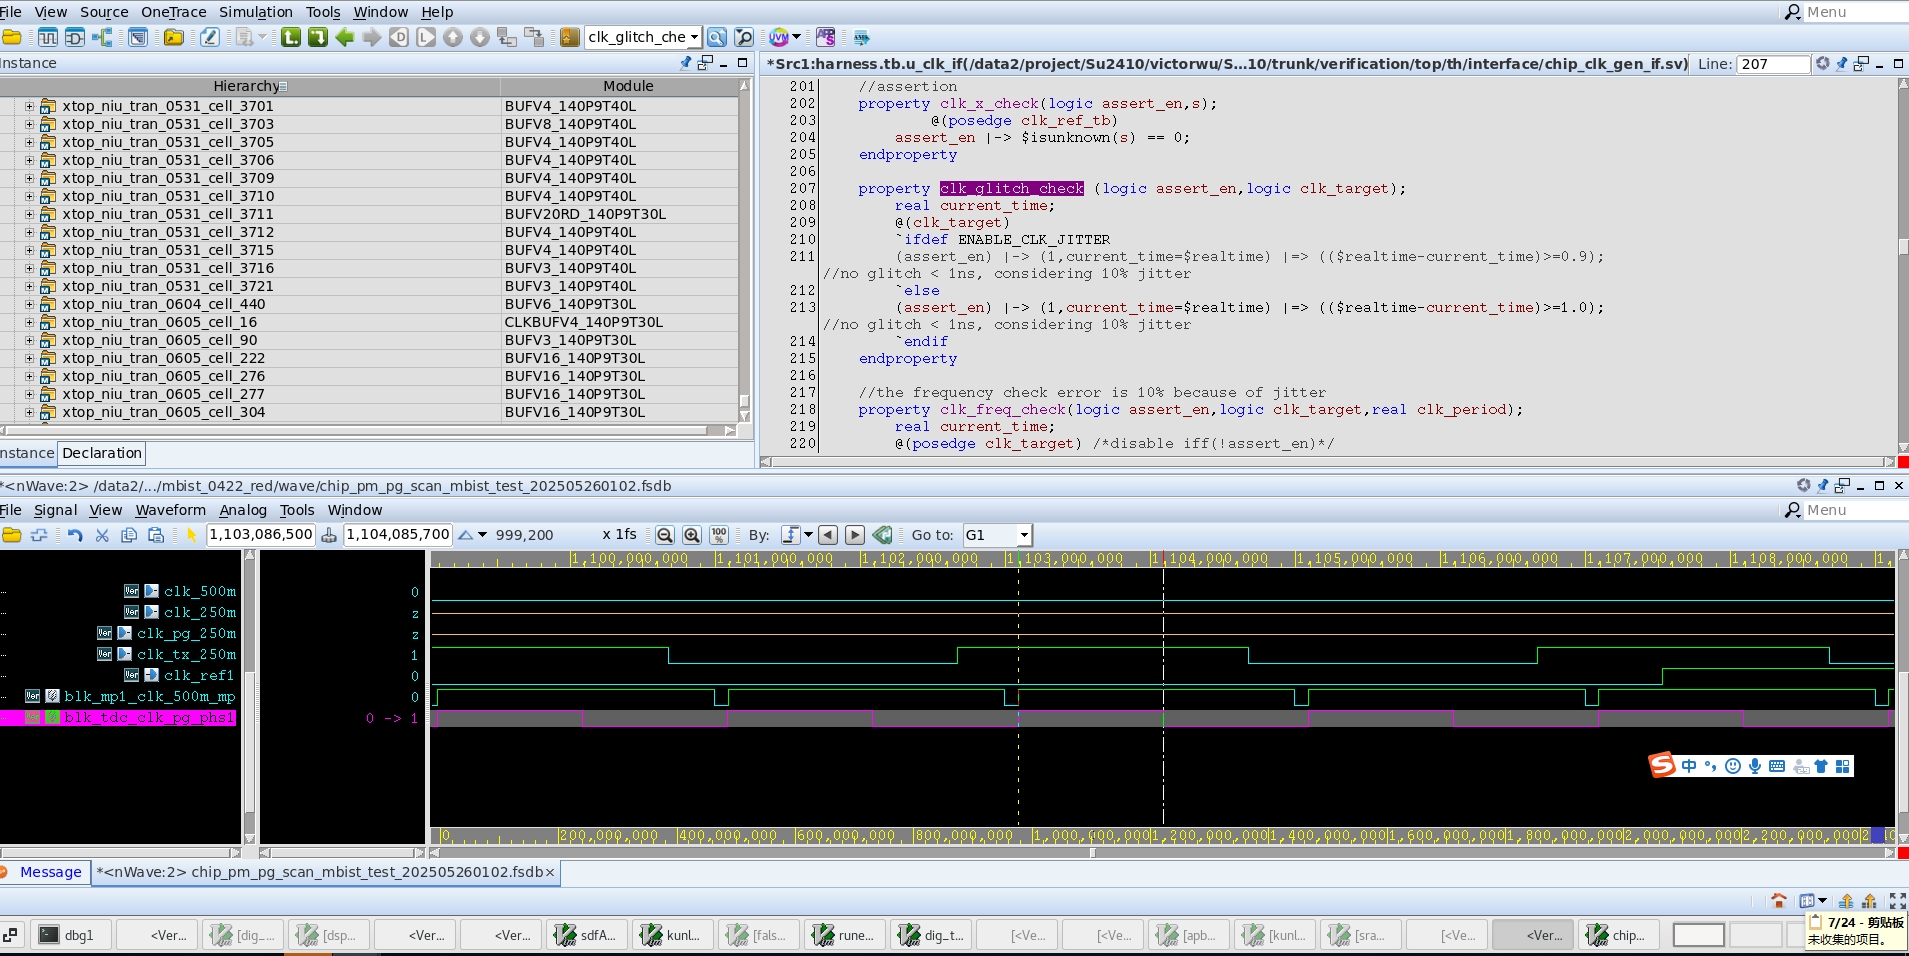Image resolution: width=1909 pixels, height=956 pixels.
Task: Click the find magnifier icon next to search box
Action: click(x=717, y=37)
